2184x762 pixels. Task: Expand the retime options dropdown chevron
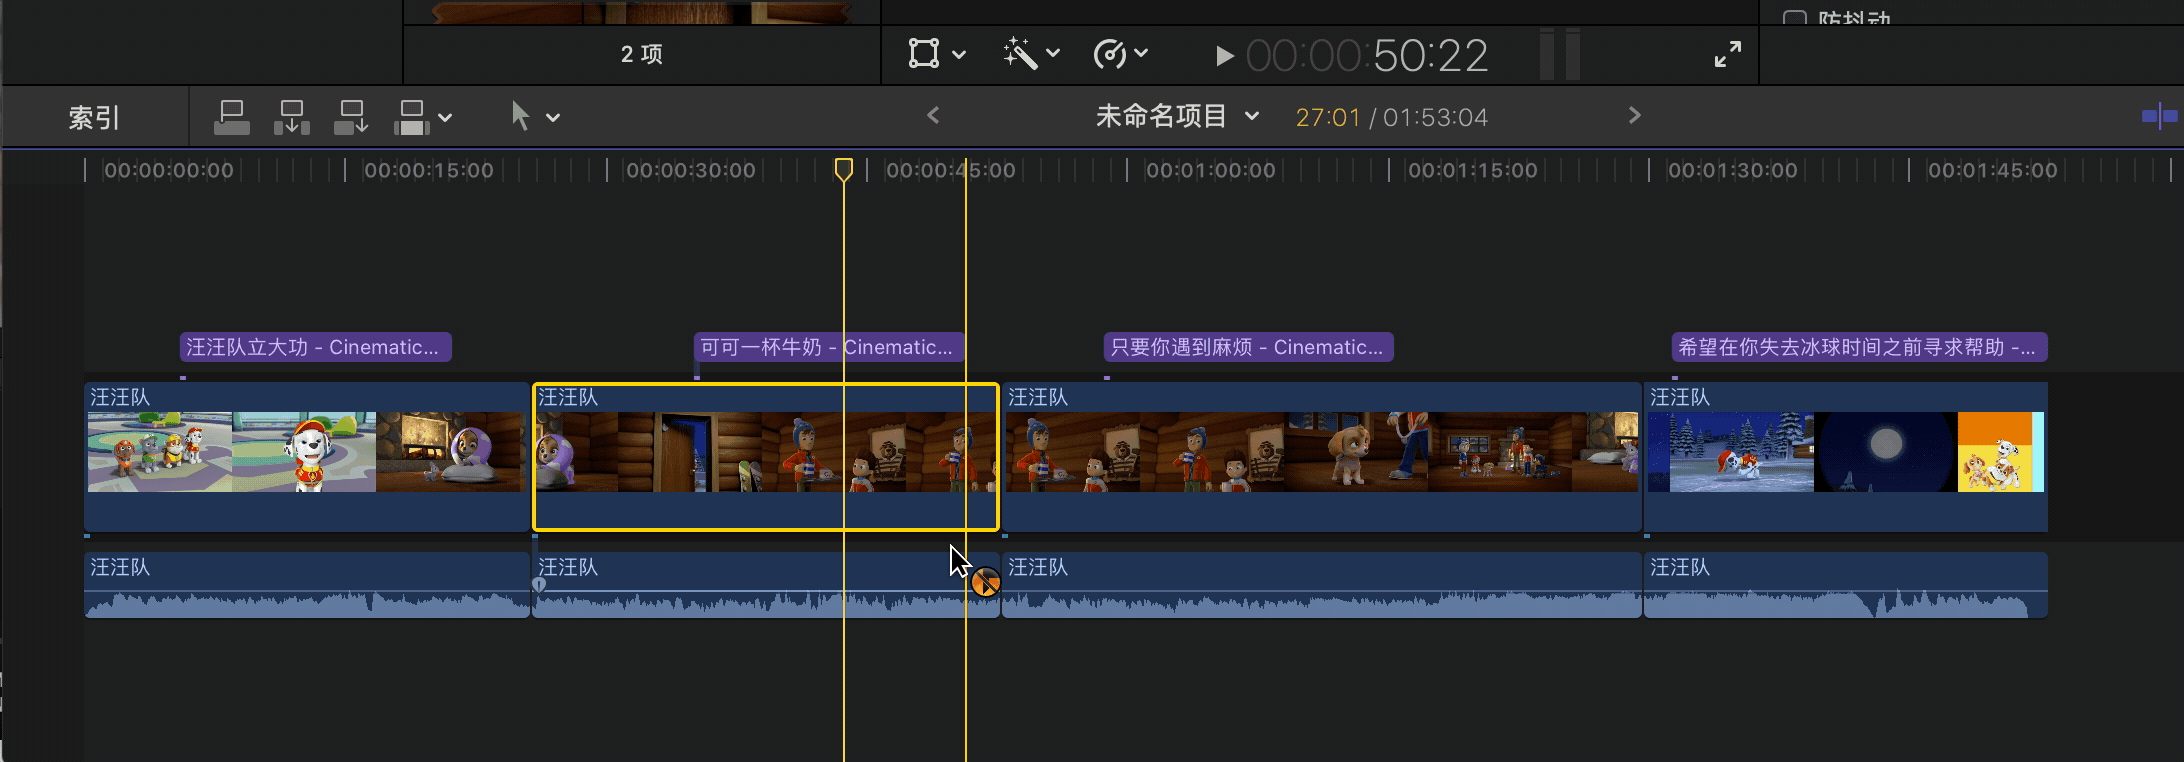coord(1141,54)
